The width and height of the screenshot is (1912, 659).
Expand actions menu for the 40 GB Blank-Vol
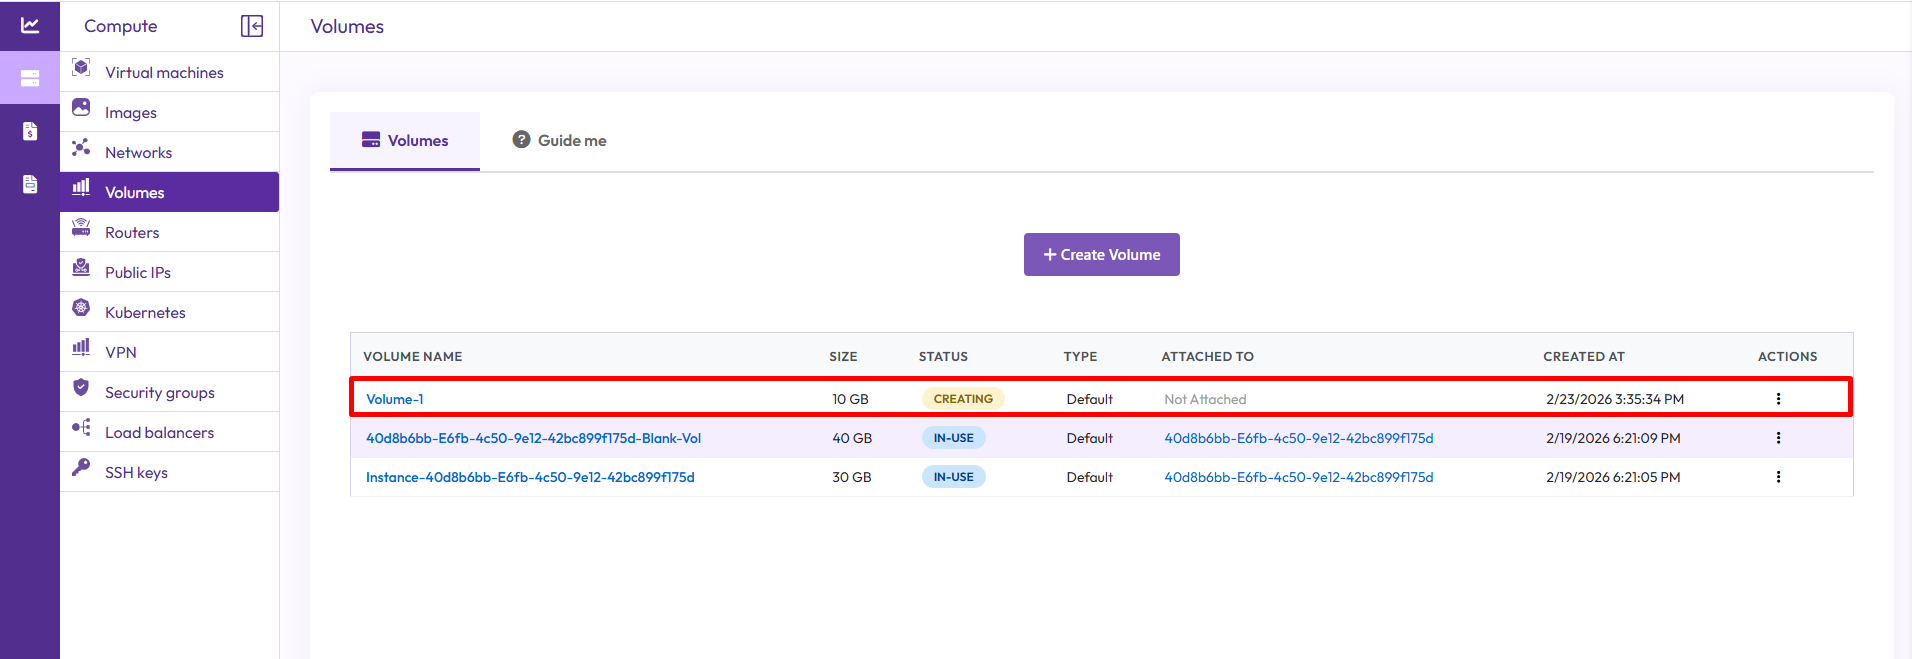pyautogui.click(x=1778, y=438)
